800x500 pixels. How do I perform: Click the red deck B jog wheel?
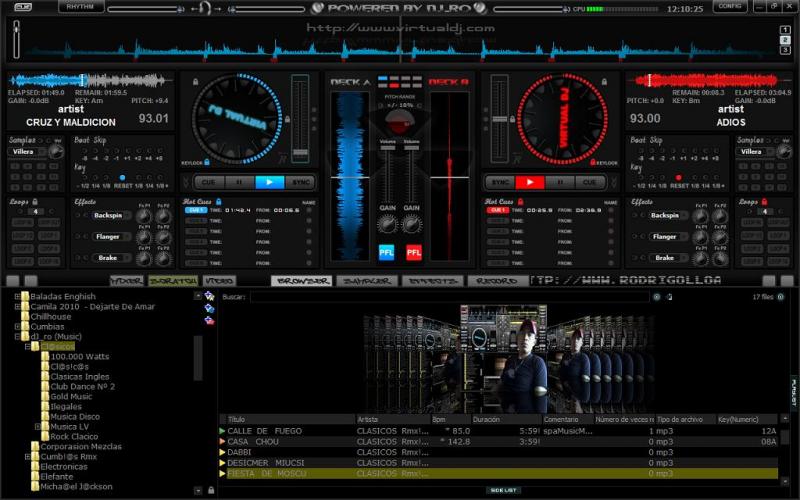point(563,119)
